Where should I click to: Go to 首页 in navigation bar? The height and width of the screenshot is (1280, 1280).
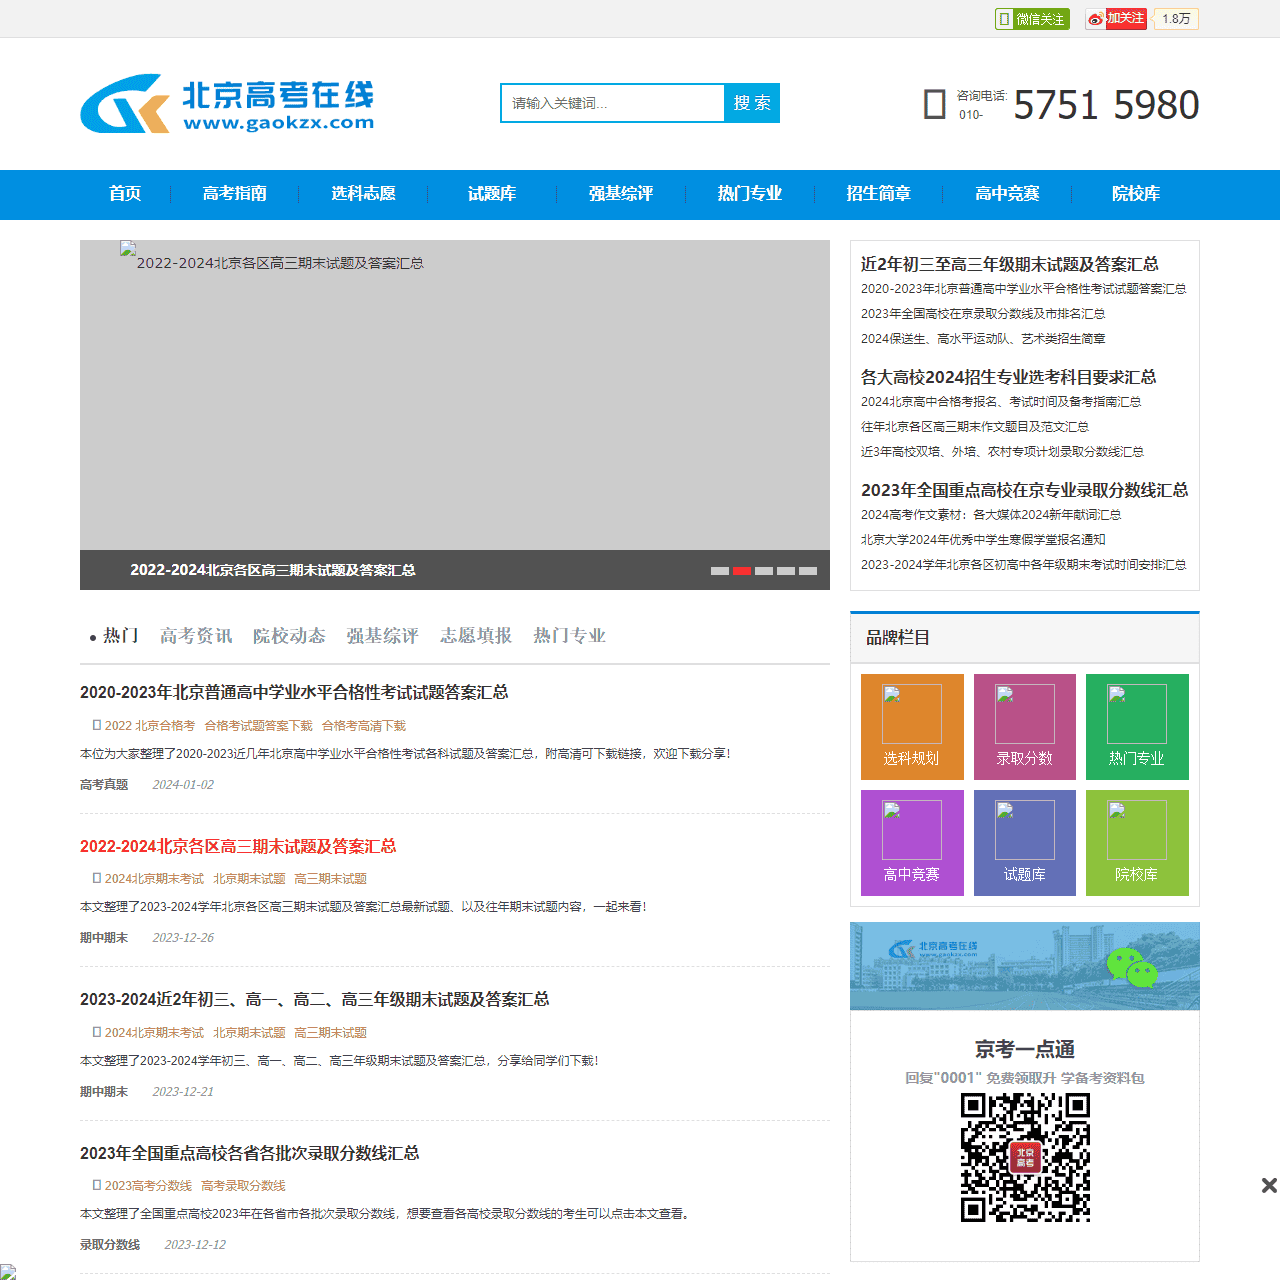coord(125,194)
